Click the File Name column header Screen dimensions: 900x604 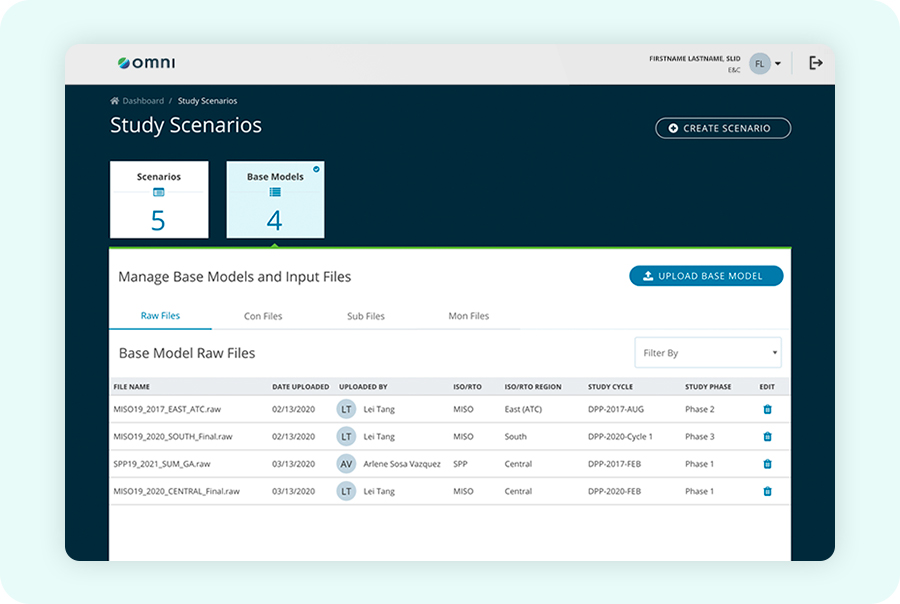click(131, 387)
